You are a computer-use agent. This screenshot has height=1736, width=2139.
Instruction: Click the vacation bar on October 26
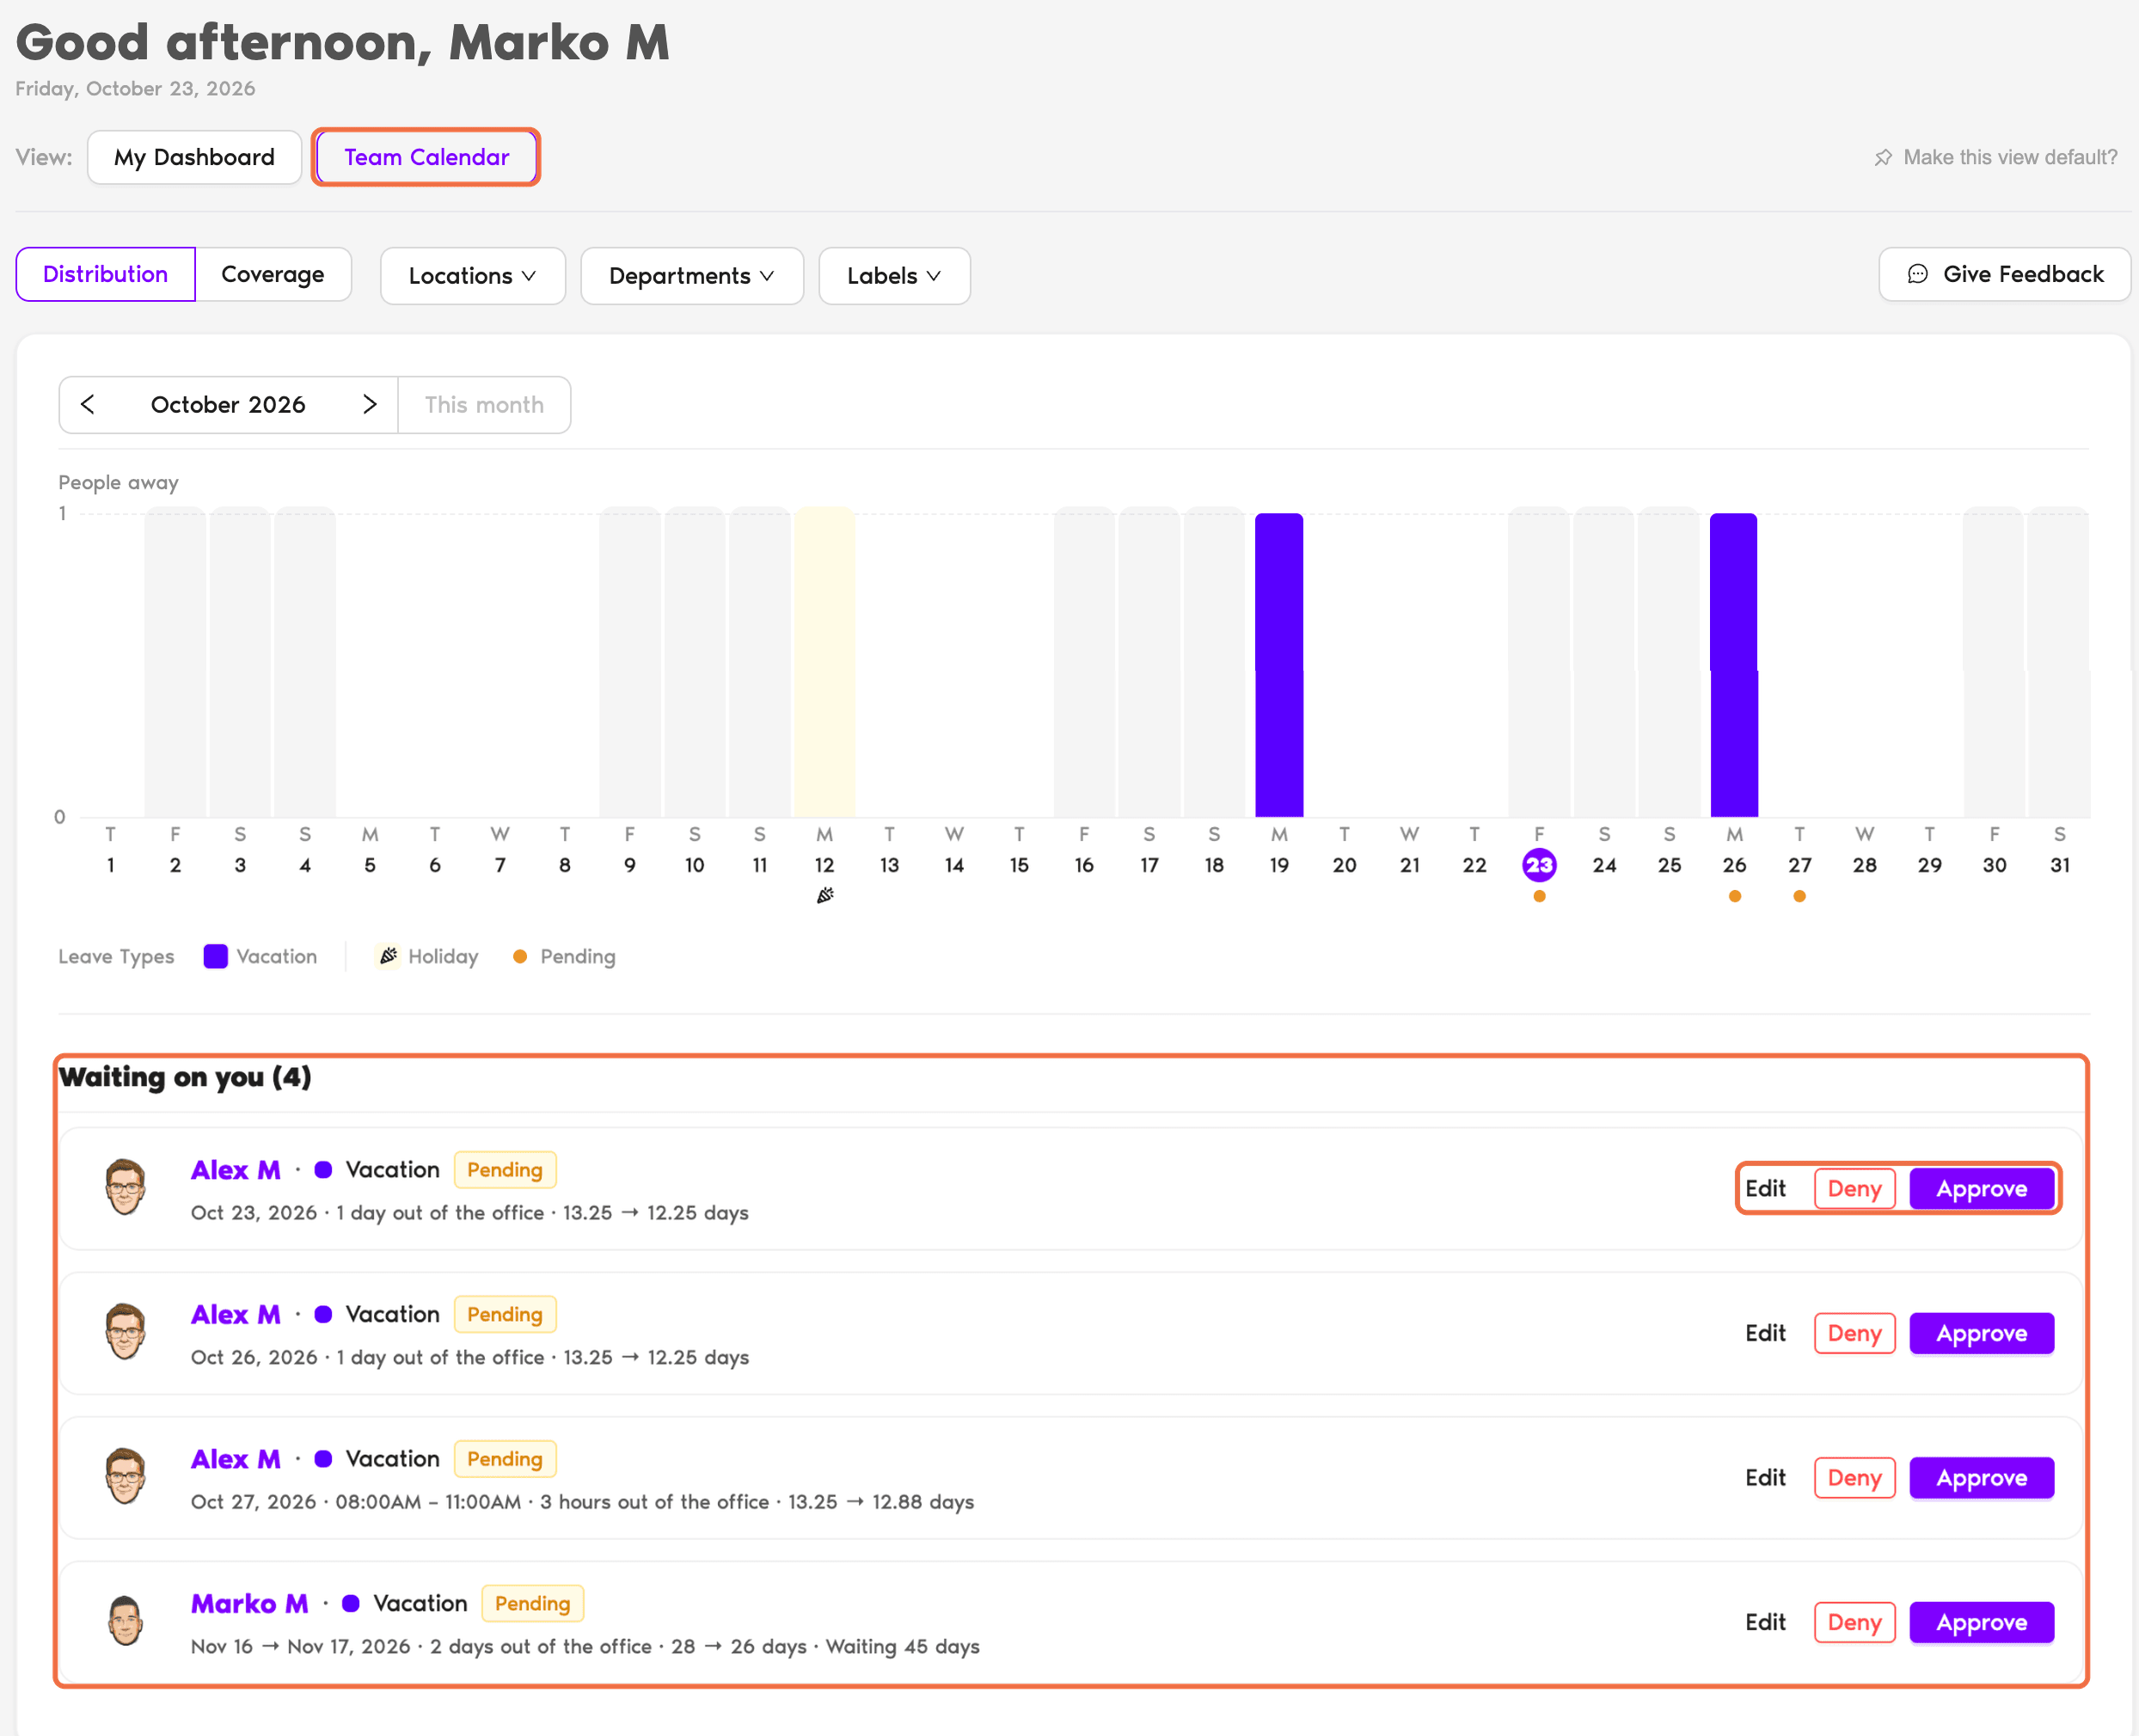coord(1734,665)
